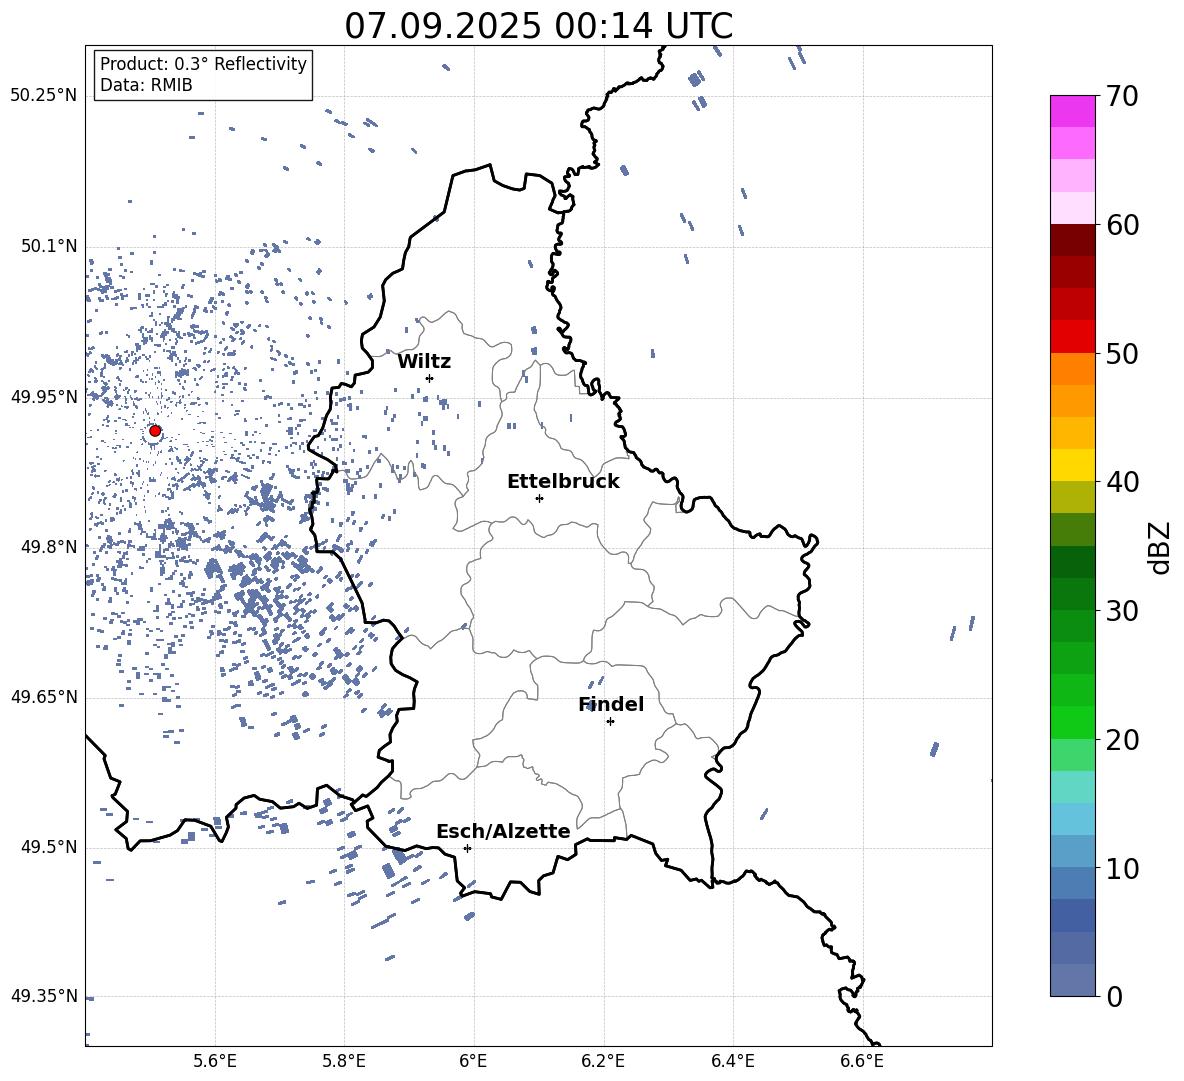Click the 49.35°N latitude label
Viewport: 1184px width, 1081px height.
pyautogui.click(x=44, y=996)
